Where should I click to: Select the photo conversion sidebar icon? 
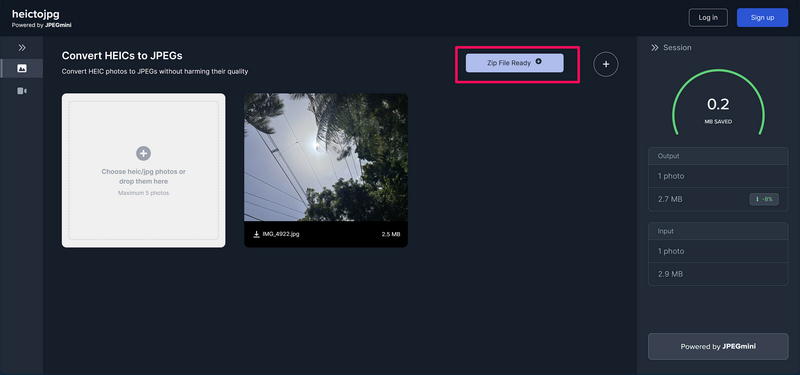(x=21, y=68)
